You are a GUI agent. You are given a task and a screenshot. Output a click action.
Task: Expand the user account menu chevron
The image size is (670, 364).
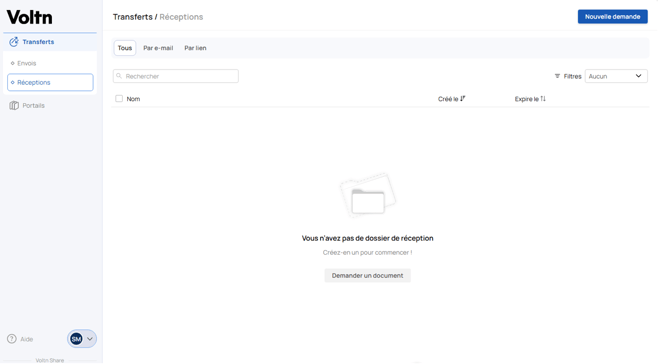click(90, 339)
